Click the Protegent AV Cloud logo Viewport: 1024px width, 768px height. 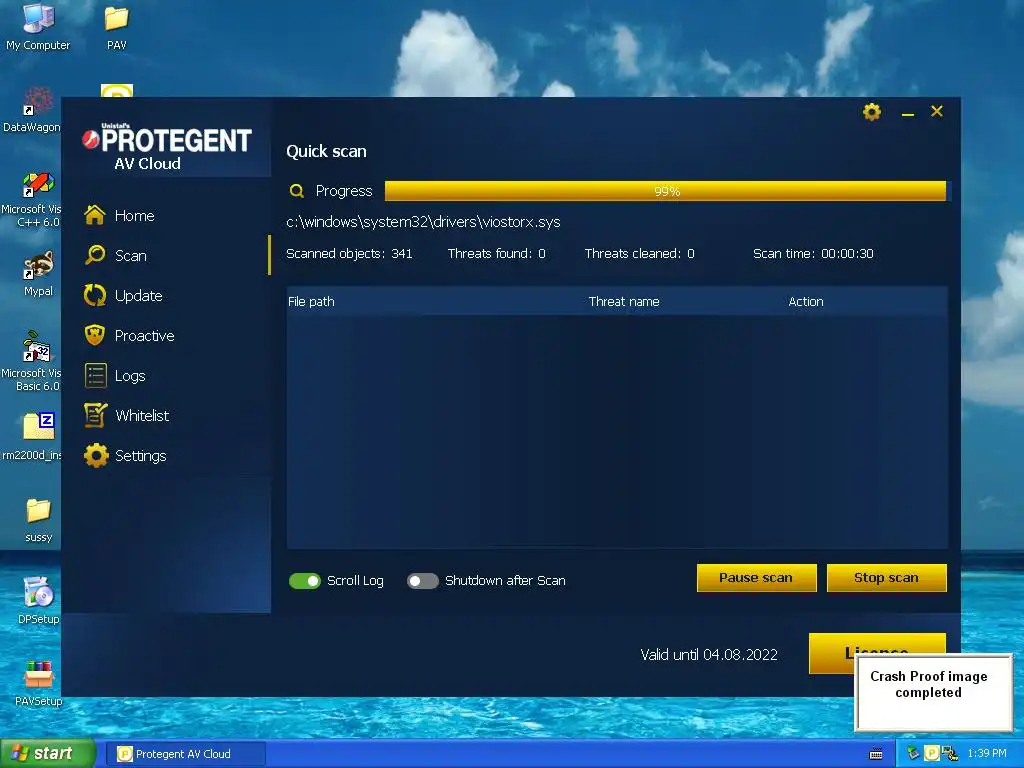click(x=167, y=147)
